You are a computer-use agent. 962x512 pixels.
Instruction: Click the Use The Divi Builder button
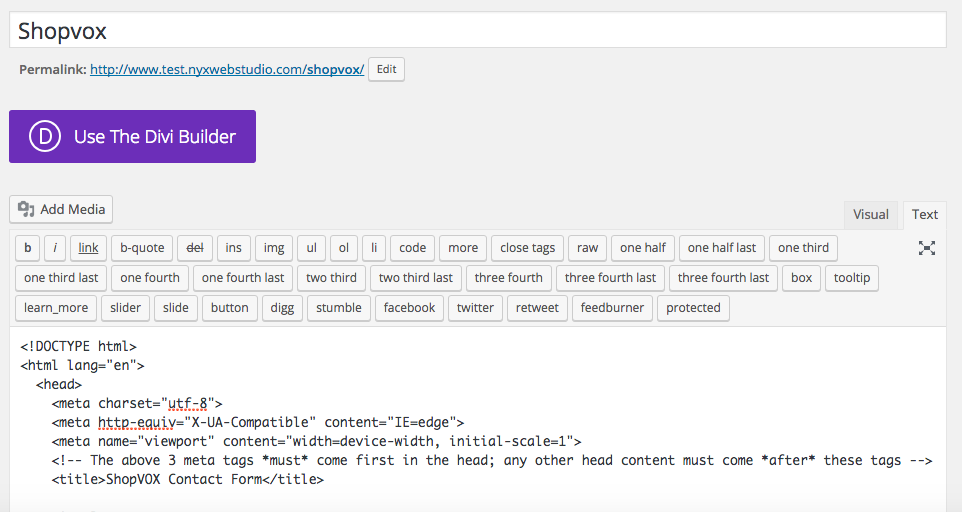[133, 137]
